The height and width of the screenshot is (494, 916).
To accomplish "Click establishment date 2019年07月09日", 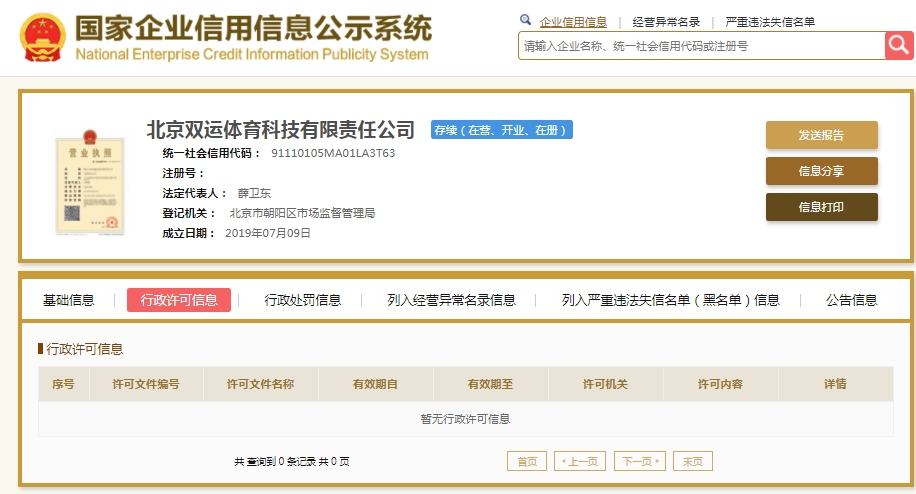I will pyautogui.click(x=268, y=233).
